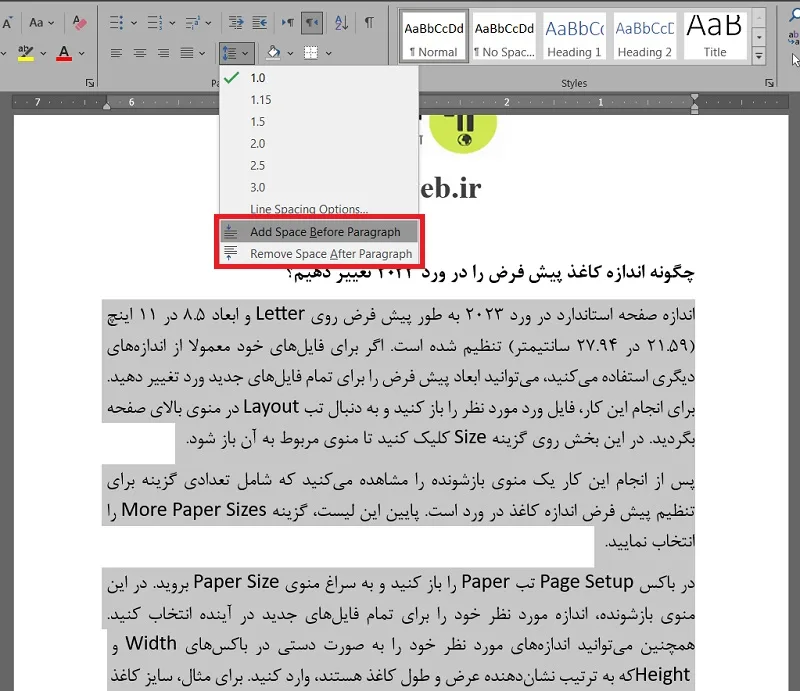Click the Multilevel List icon
The image size is (800, 691).
pos(192,22)
